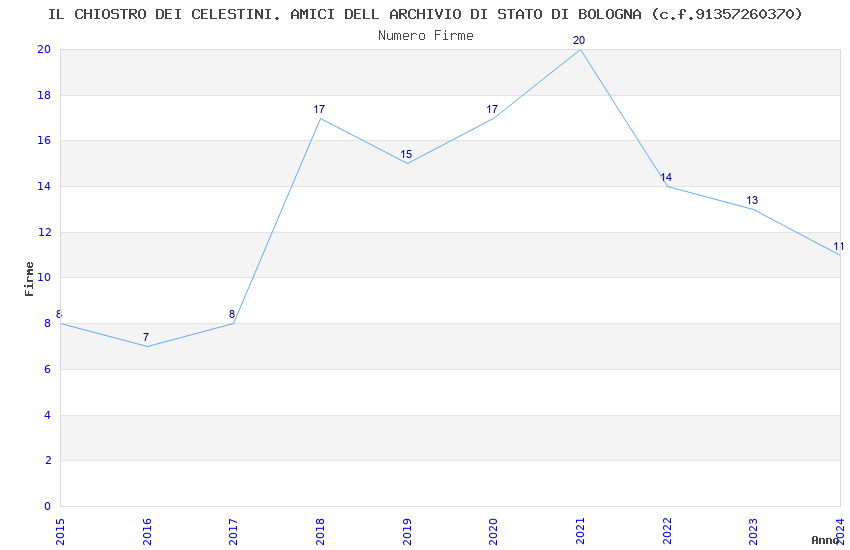Click the 'Firme' y-axis label
This screenshot has width=850, height=550.
pyautogui.click(x=29, y=279)
